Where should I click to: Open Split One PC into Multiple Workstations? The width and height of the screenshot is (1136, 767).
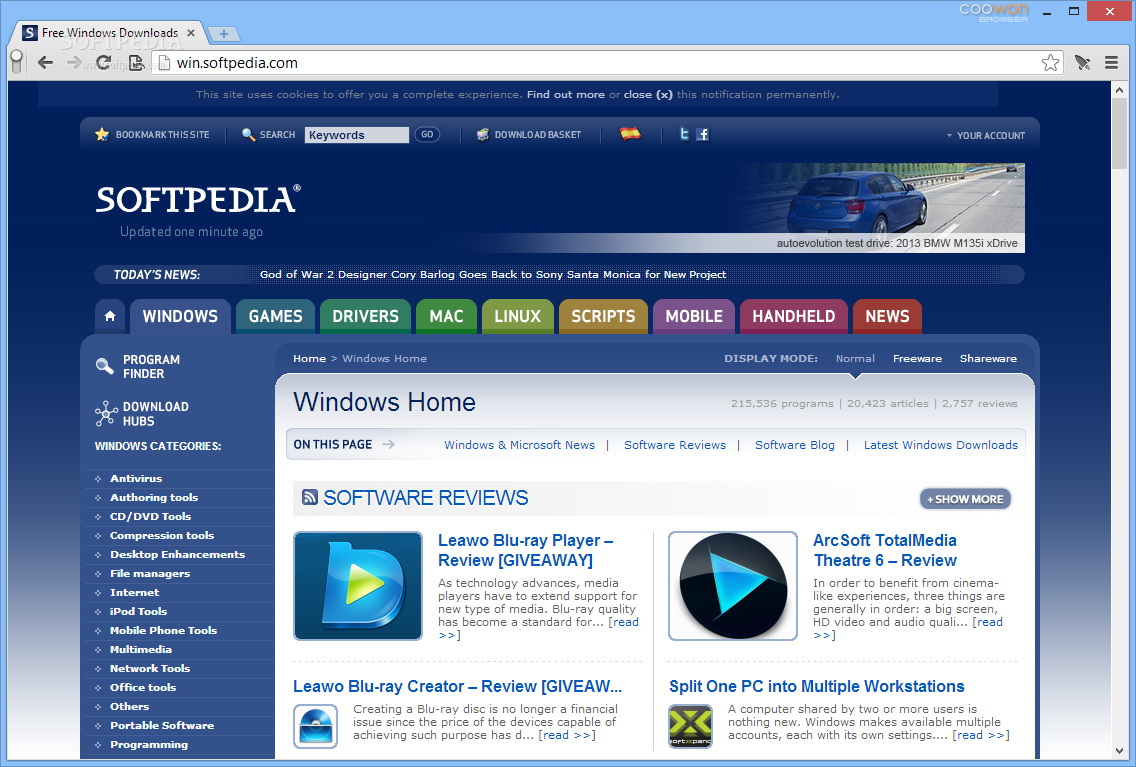(816, 686)
